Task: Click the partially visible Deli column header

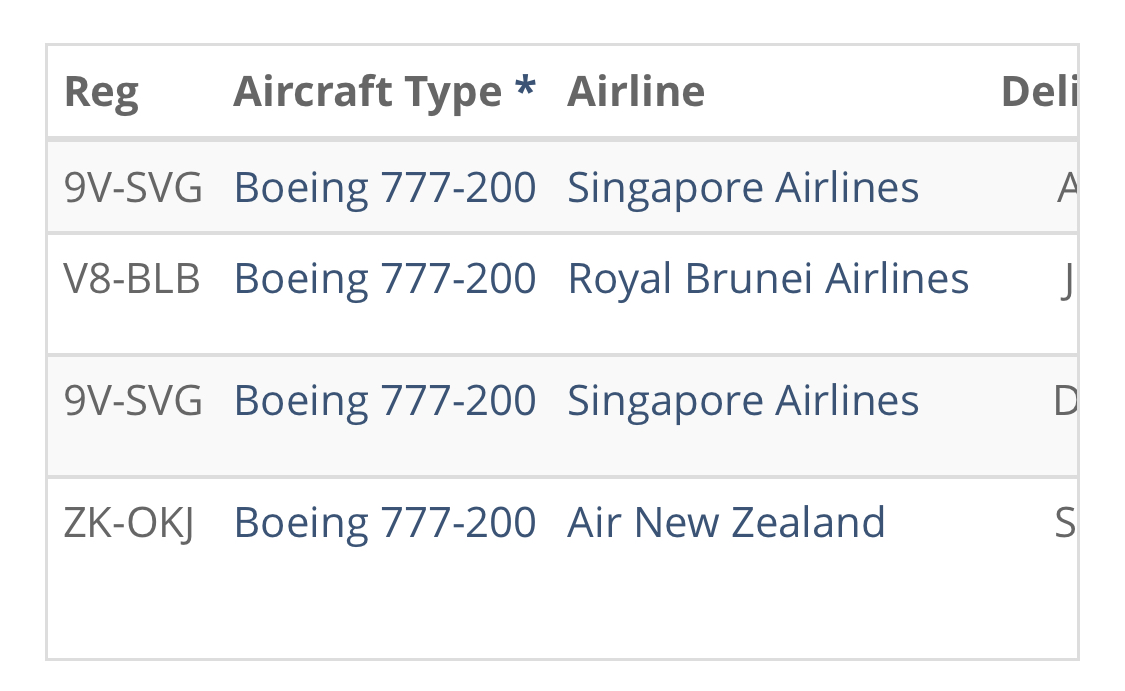Action: click(x=1038, y=93)
